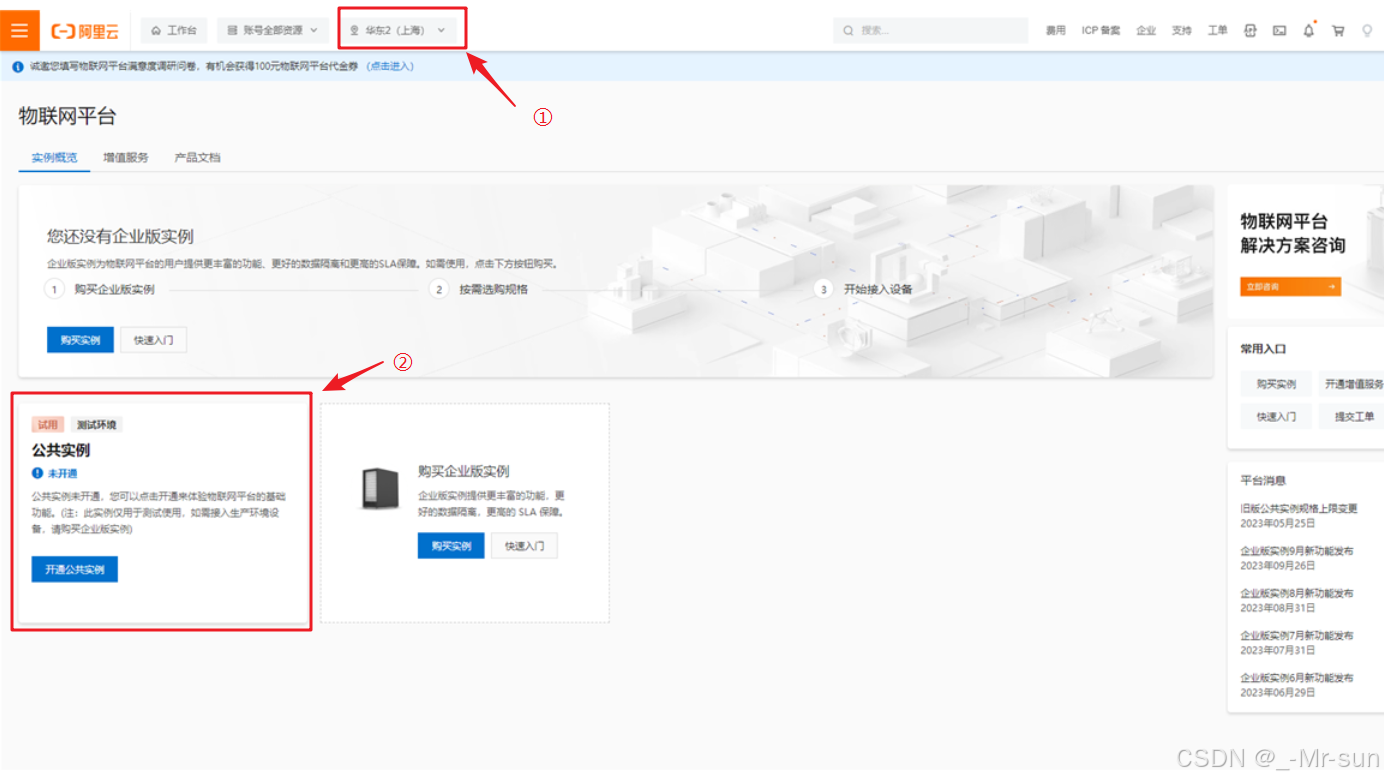The height and width of the screenshot is (781, 1384).
Task: Launch Cloud Shell terminal icon
Action: click(x=1279, y=31)
